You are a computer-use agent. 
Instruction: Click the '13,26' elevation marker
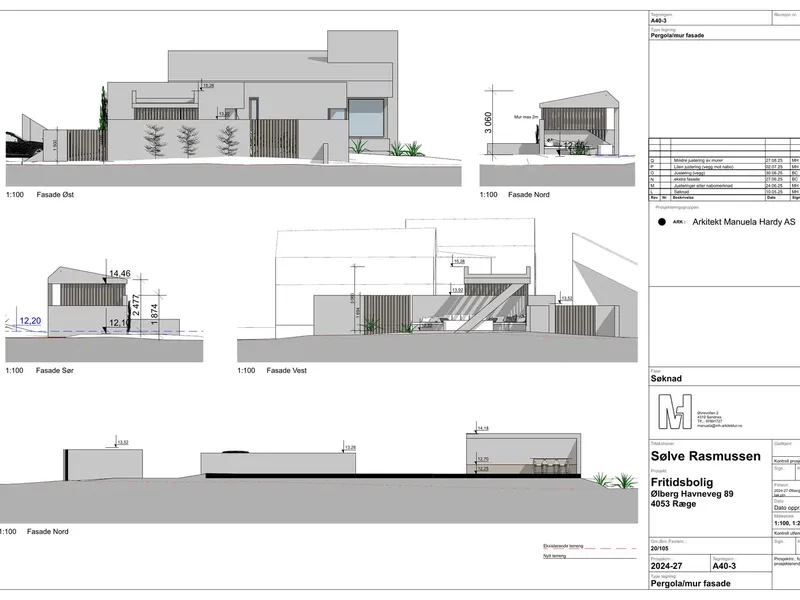[350, 447]
